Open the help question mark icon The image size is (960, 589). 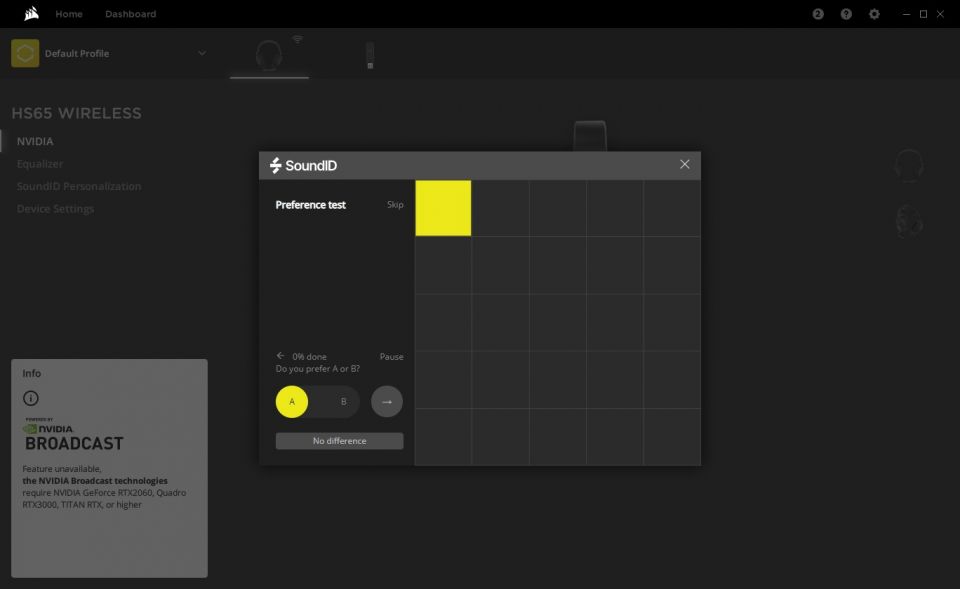(x=846, y=13)
